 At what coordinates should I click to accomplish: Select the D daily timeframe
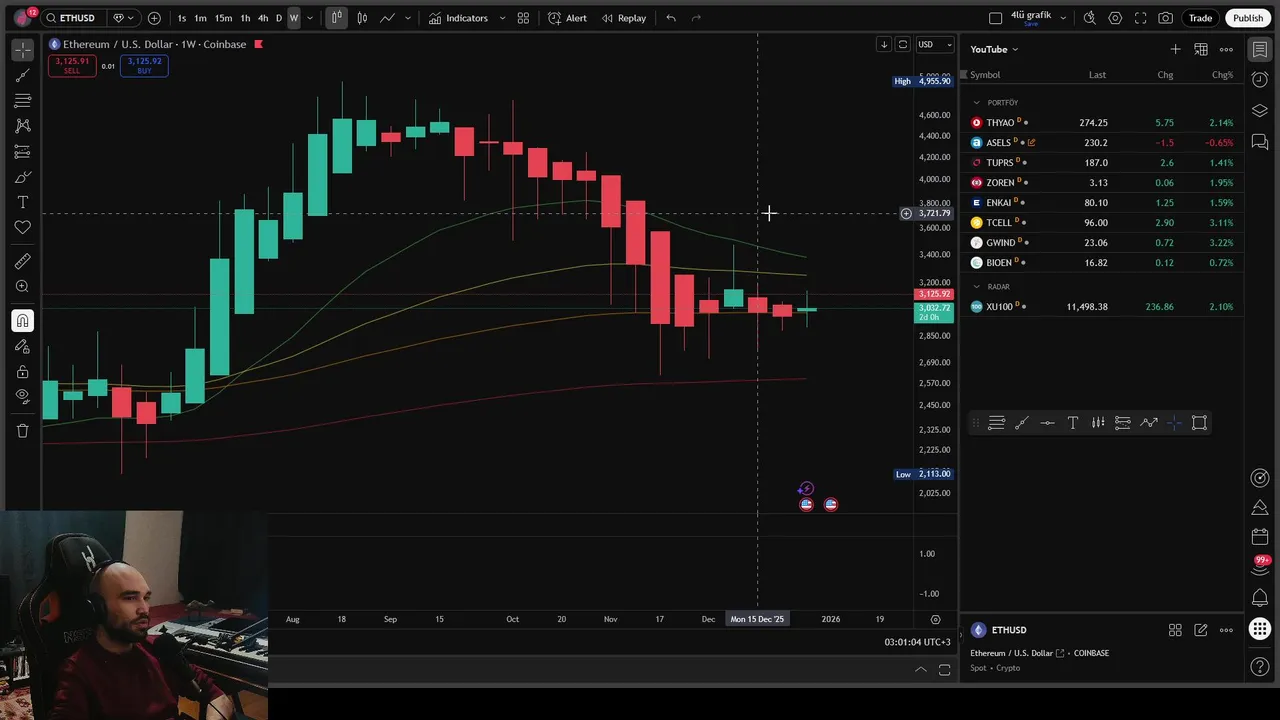pos(279,18)
